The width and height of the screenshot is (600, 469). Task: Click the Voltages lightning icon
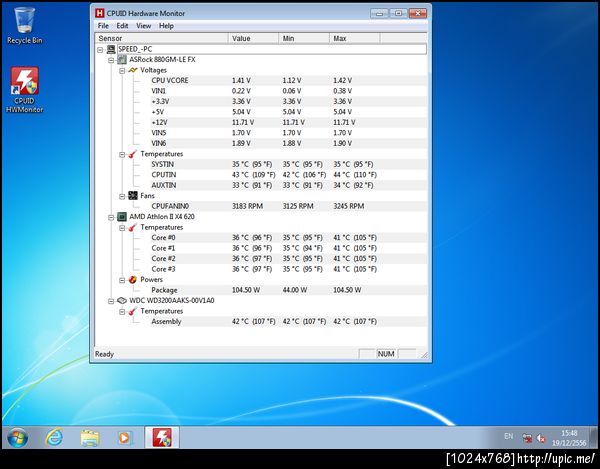[133, 70]
